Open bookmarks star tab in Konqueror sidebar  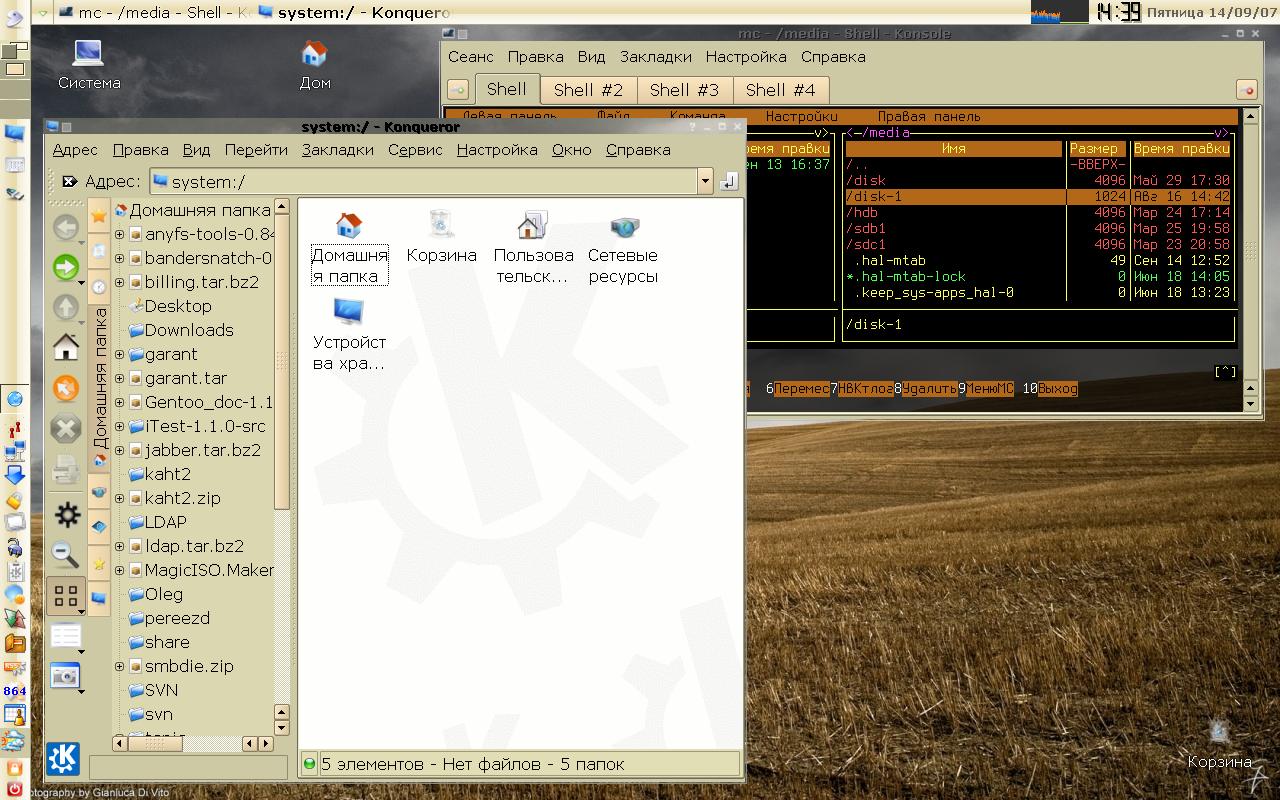click(x=99, y=215)
